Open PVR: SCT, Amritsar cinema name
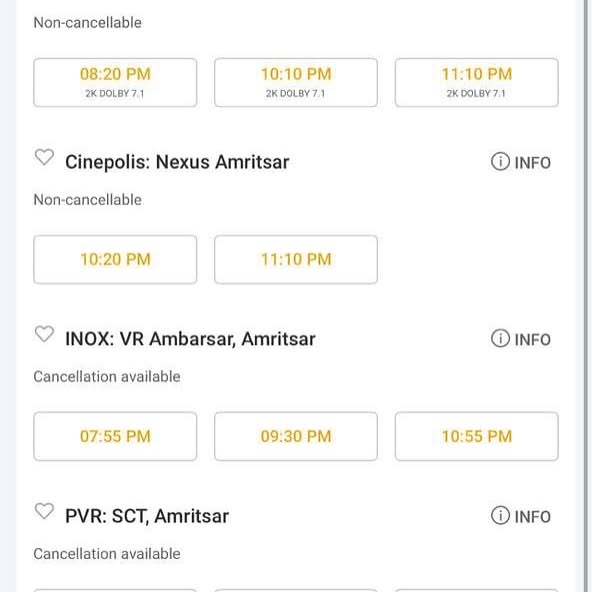The height and width of the screenshot is (592, 592). [147, 516]
